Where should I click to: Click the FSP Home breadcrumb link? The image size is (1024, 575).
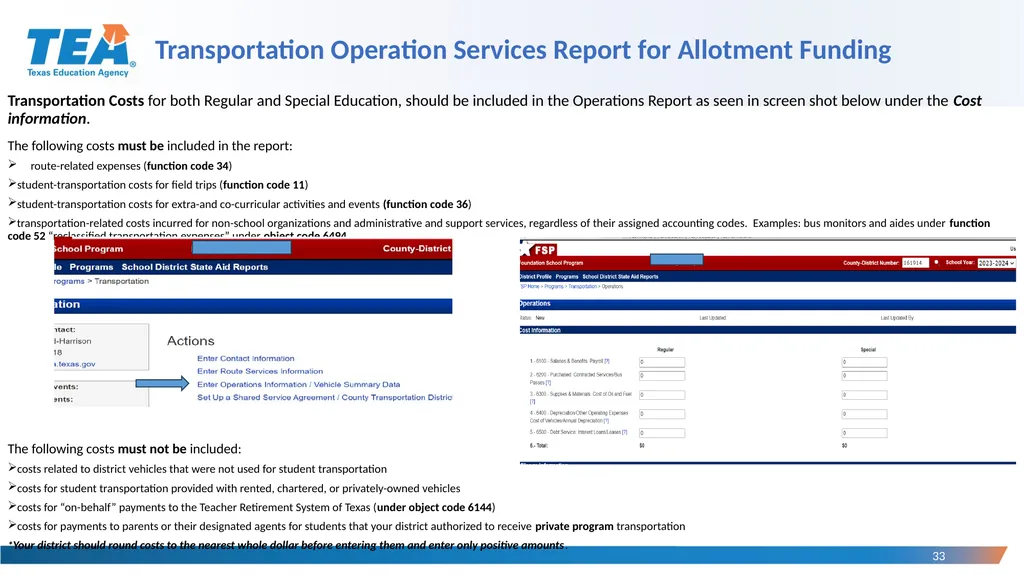click(530, 286)
